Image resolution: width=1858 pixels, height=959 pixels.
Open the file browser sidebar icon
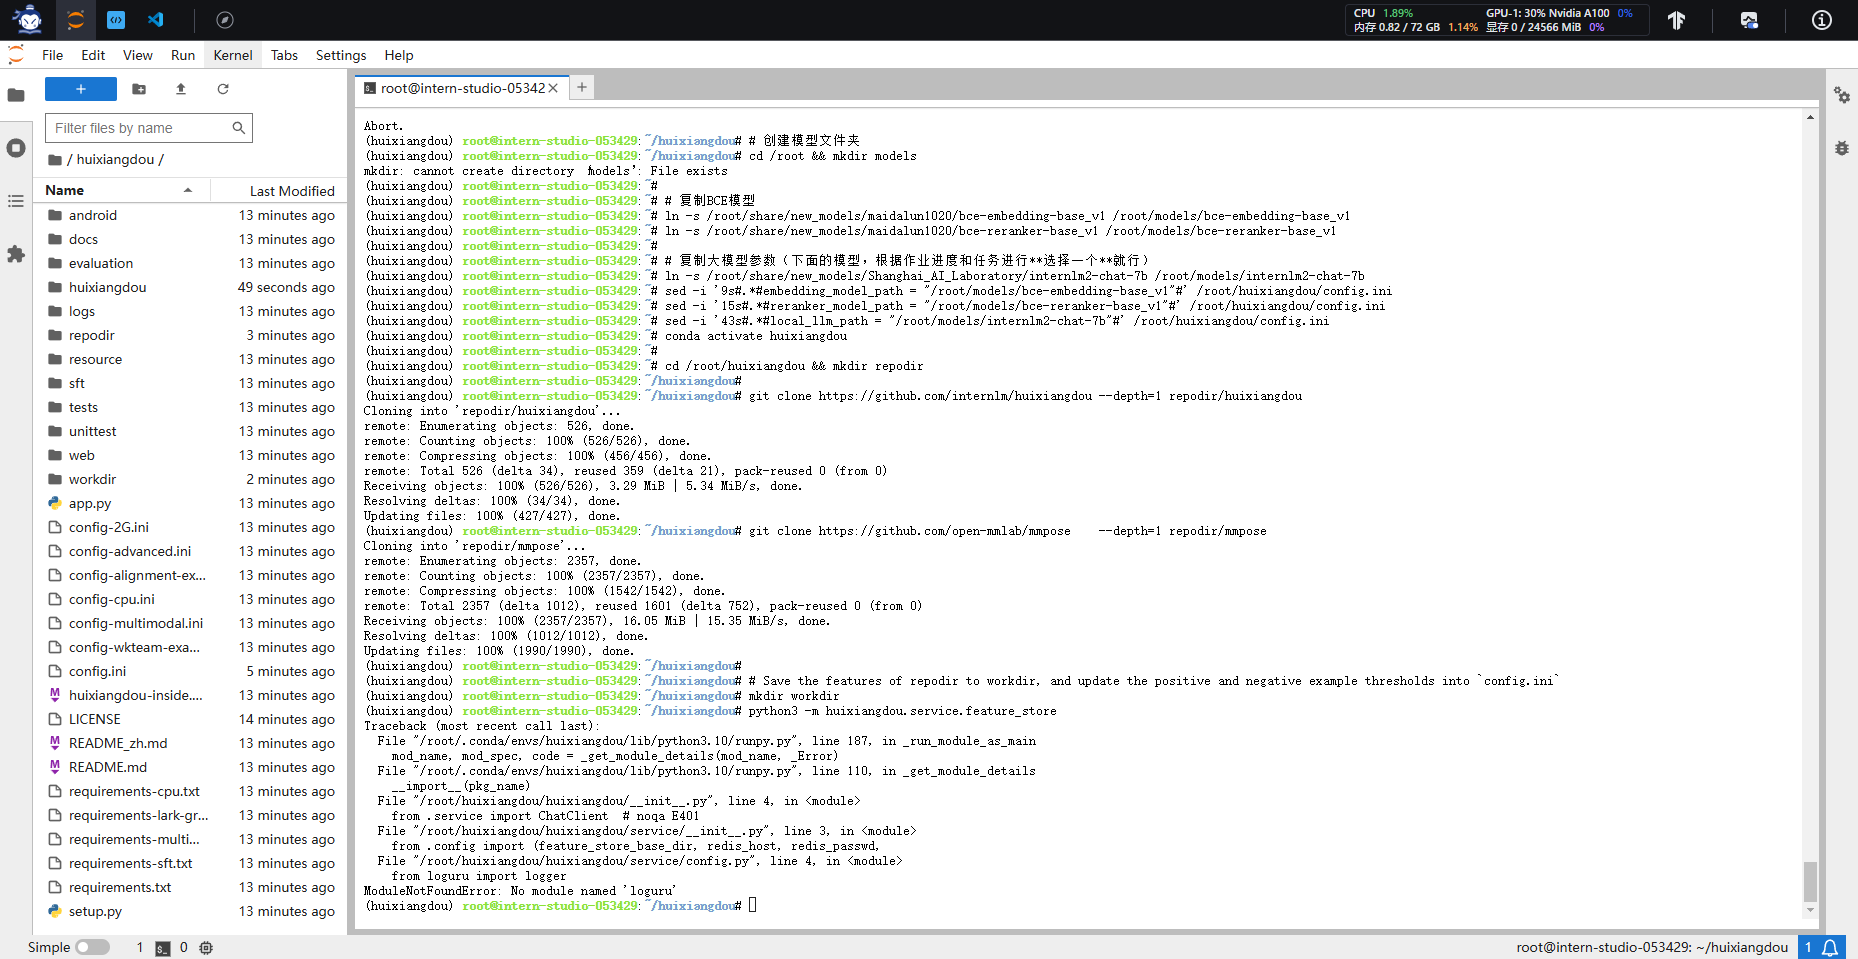[x=16, y=95]
